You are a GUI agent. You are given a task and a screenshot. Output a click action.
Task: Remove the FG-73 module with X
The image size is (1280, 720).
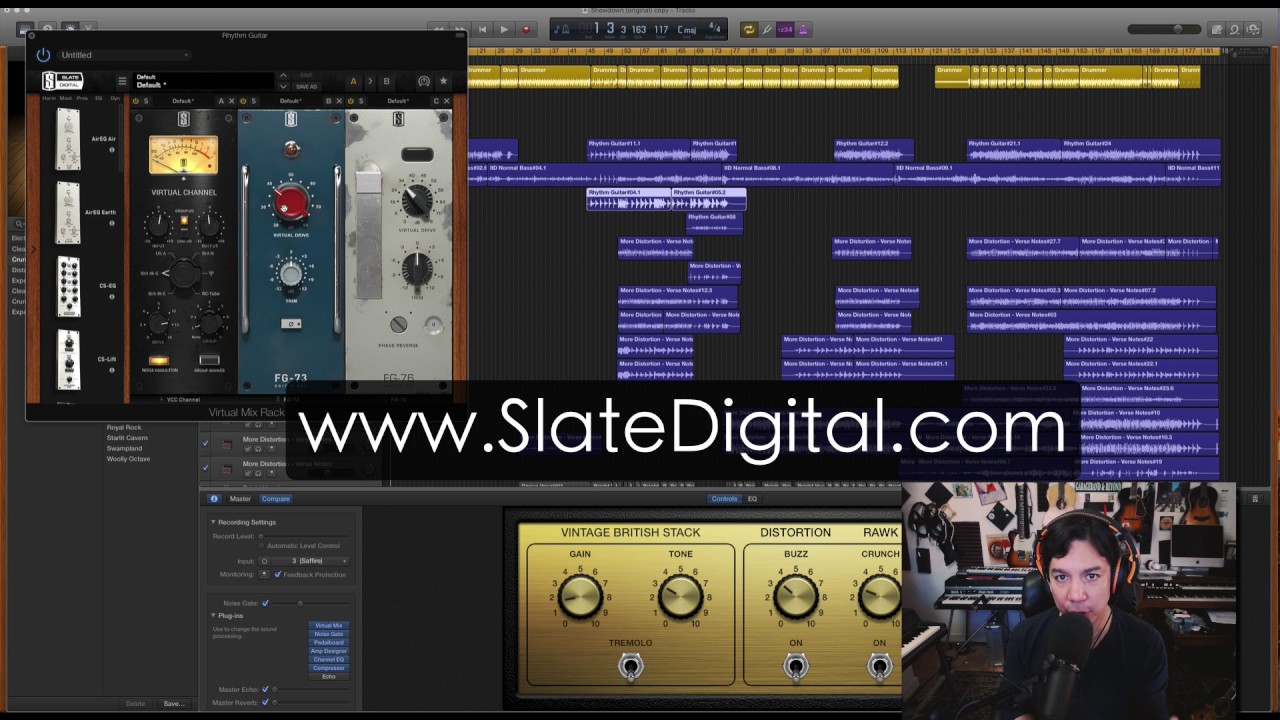click(339, 101)
